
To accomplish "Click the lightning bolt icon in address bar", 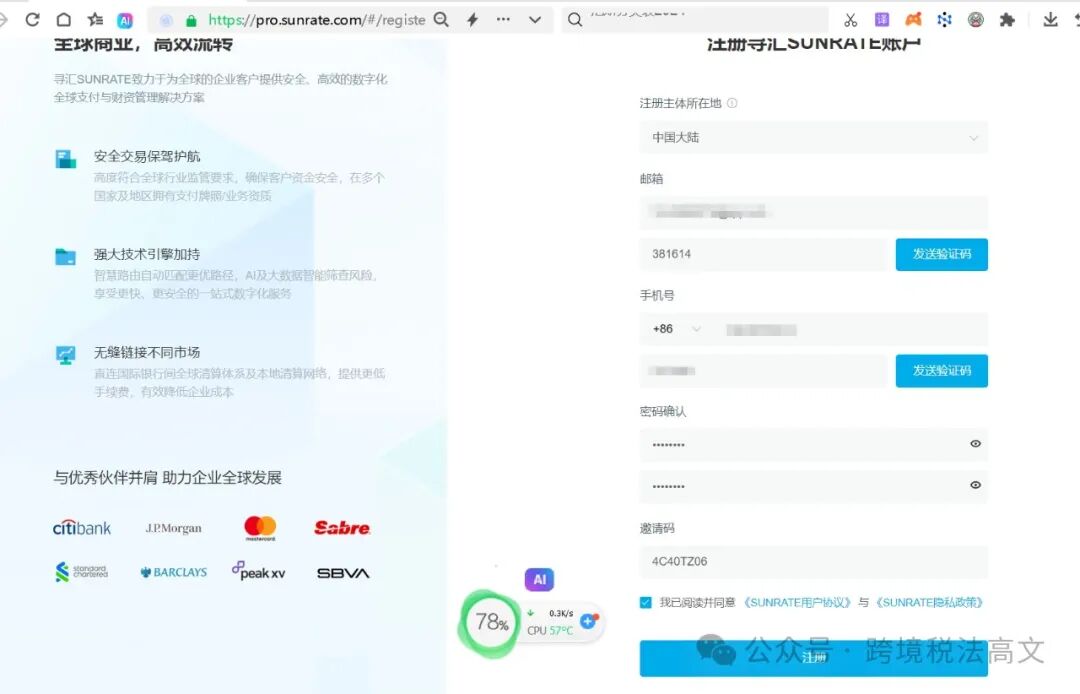I will point(472,20).
